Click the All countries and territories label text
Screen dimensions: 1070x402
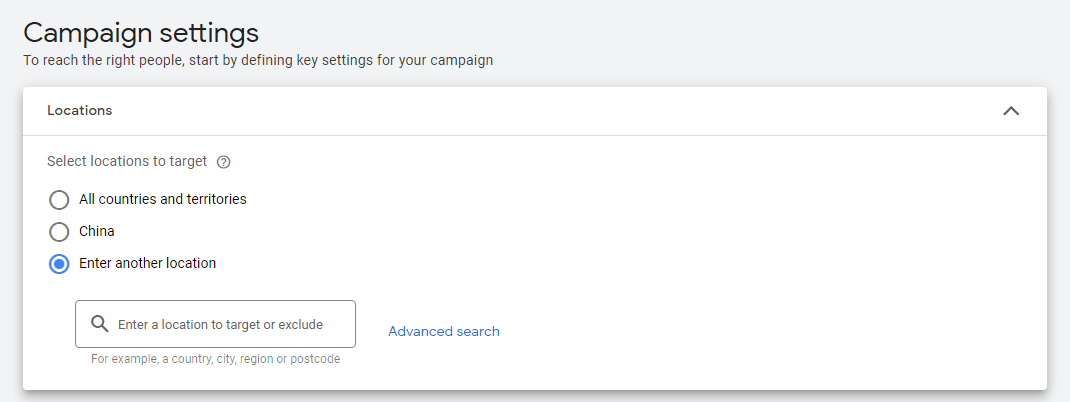(x=162, y=199)
